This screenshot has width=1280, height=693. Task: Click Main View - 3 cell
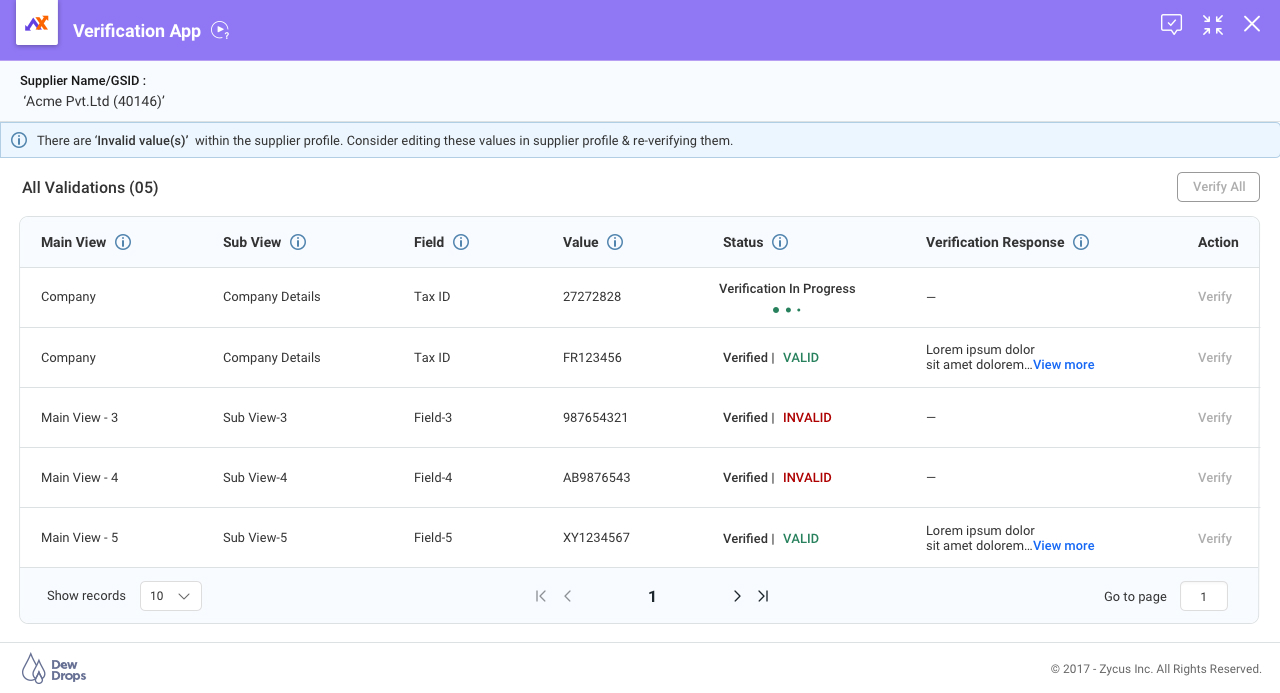(x=79, y=418)
